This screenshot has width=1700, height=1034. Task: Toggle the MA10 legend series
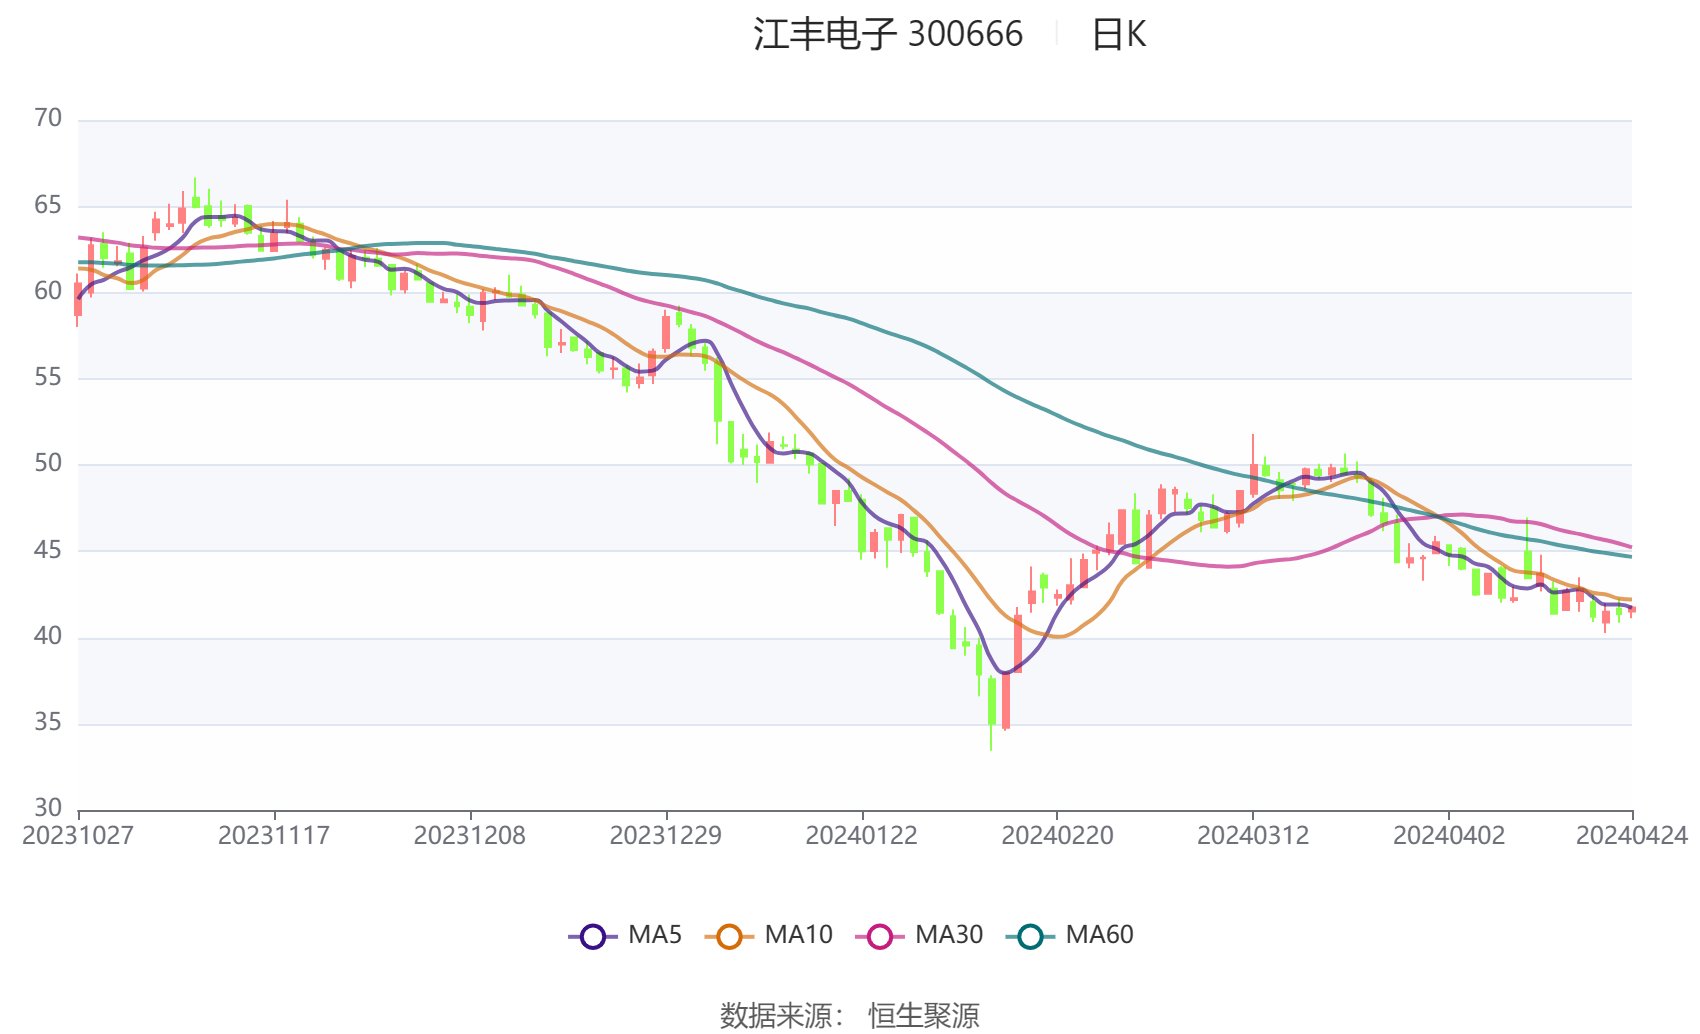pos(768,936)
